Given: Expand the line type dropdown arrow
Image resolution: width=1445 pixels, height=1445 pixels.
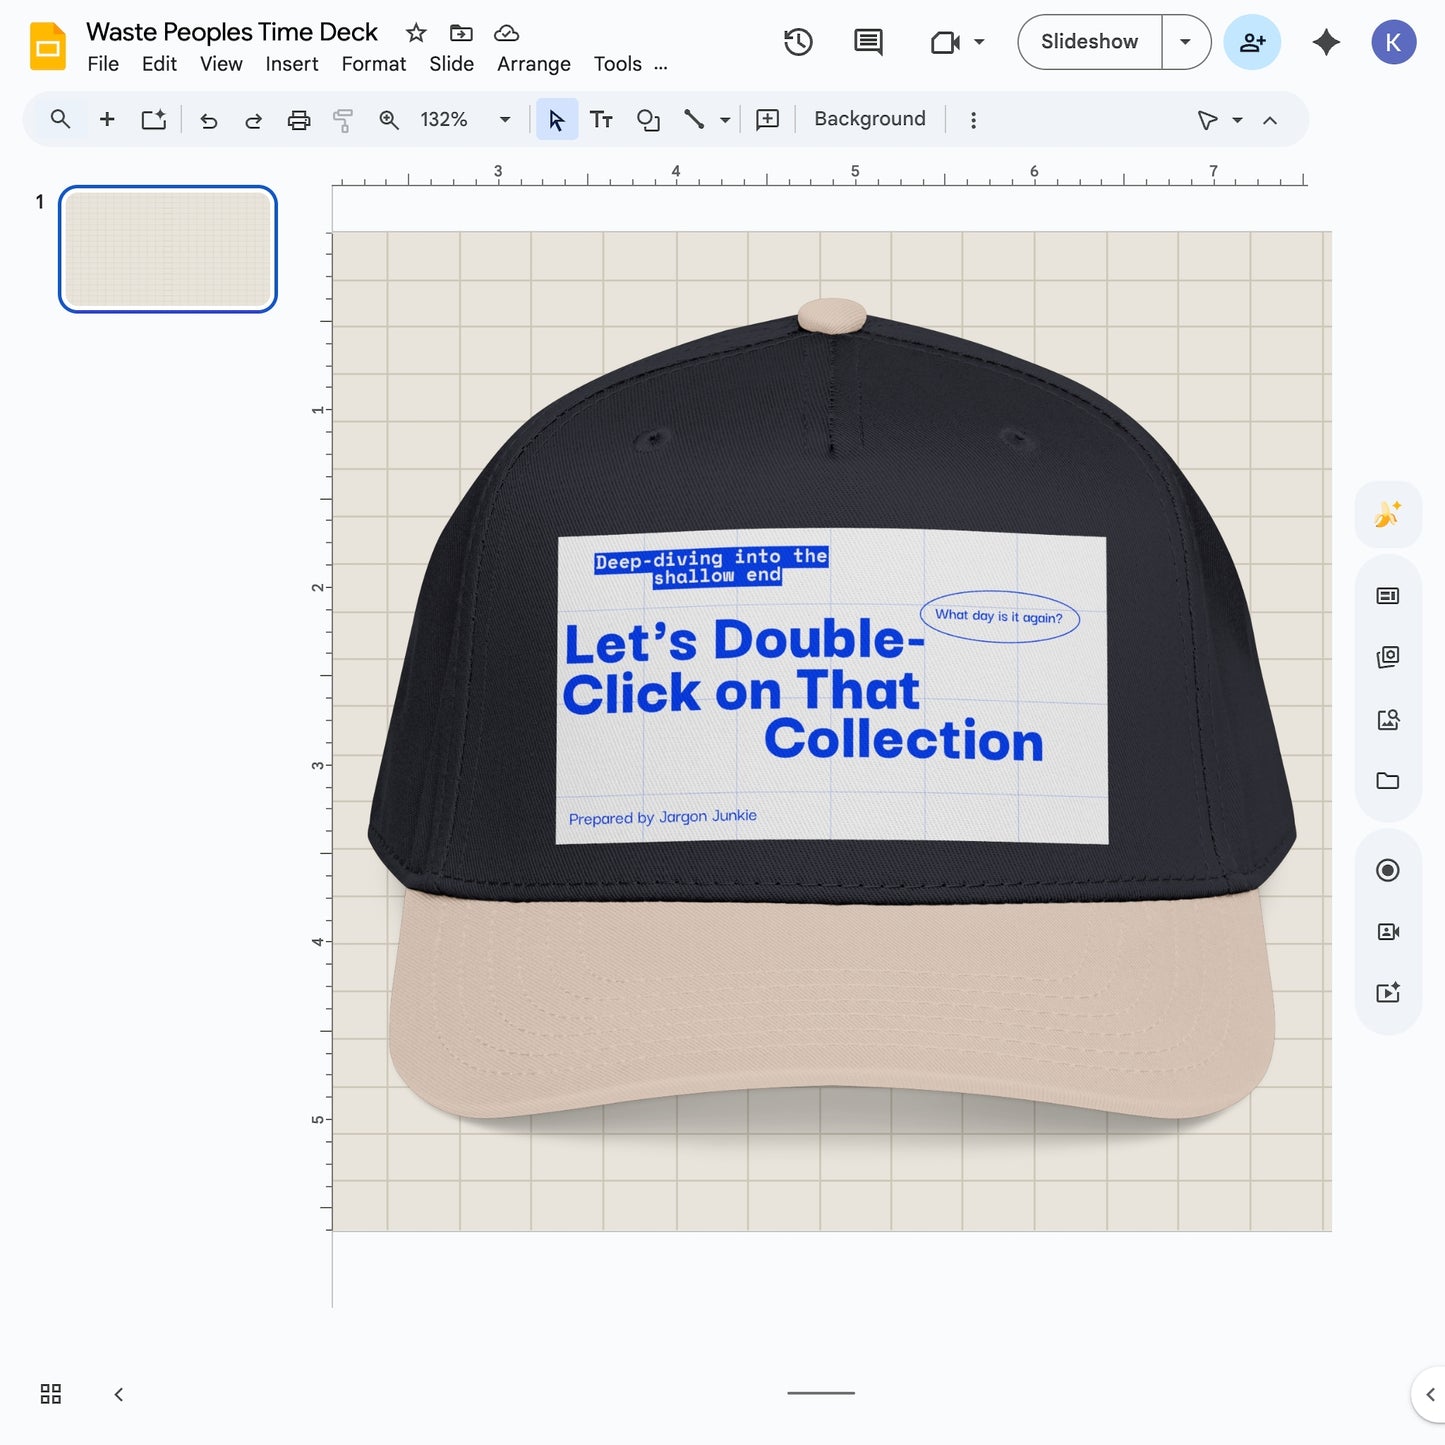Looking at the screenshot, I should click(x=725, y=120).
